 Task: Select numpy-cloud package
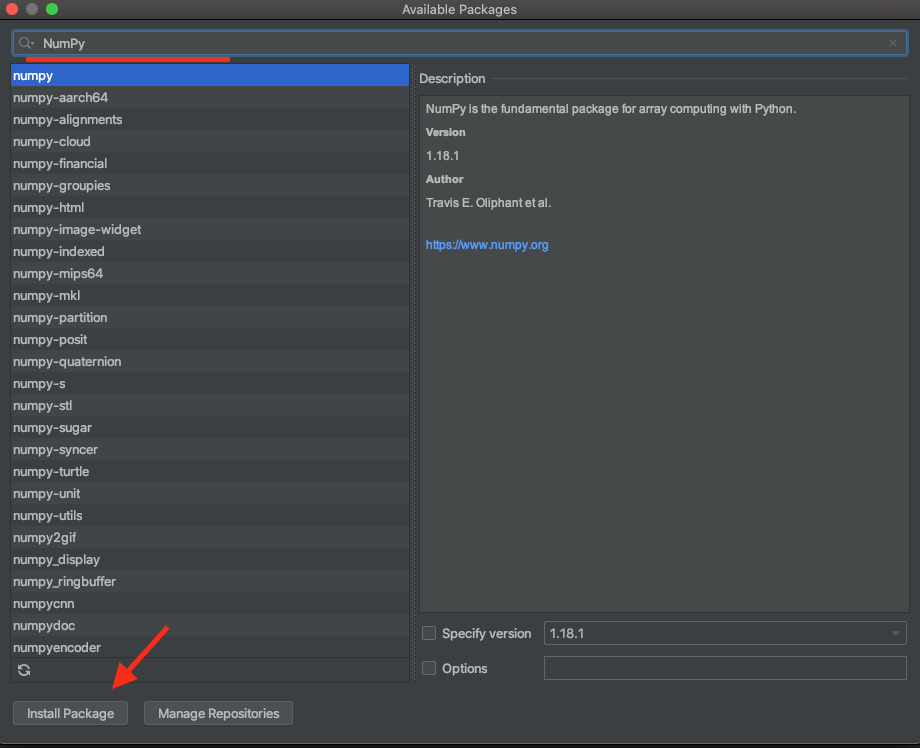click(210, 141)
